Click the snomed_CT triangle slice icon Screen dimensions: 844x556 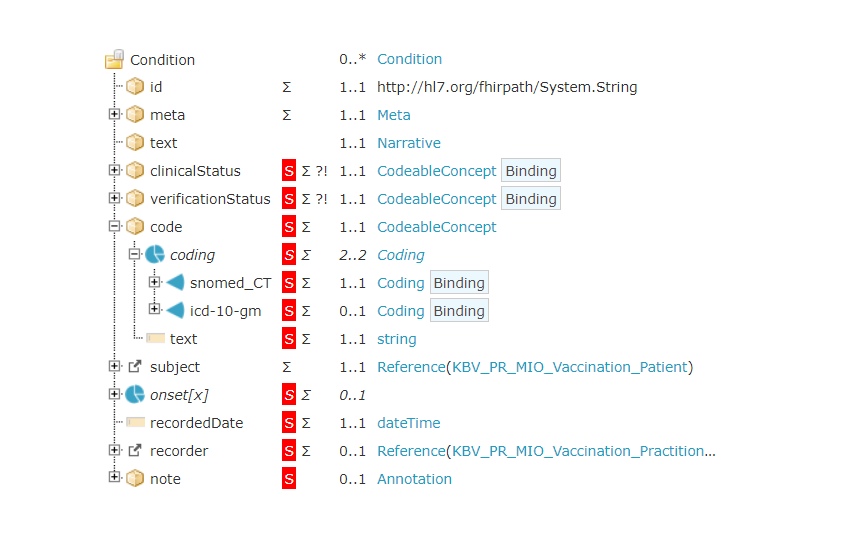coord(175,283)
